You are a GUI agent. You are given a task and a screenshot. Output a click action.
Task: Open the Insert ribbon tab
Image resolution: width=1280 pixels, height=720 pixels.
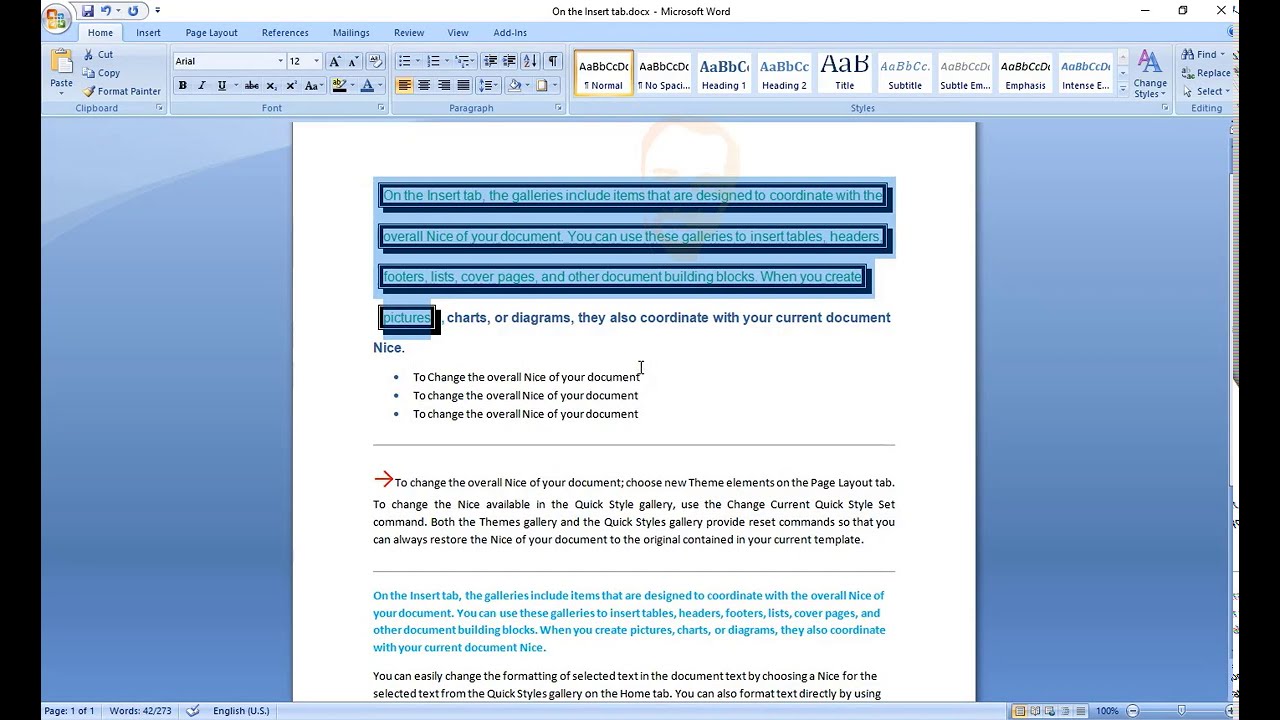(148, 33)
